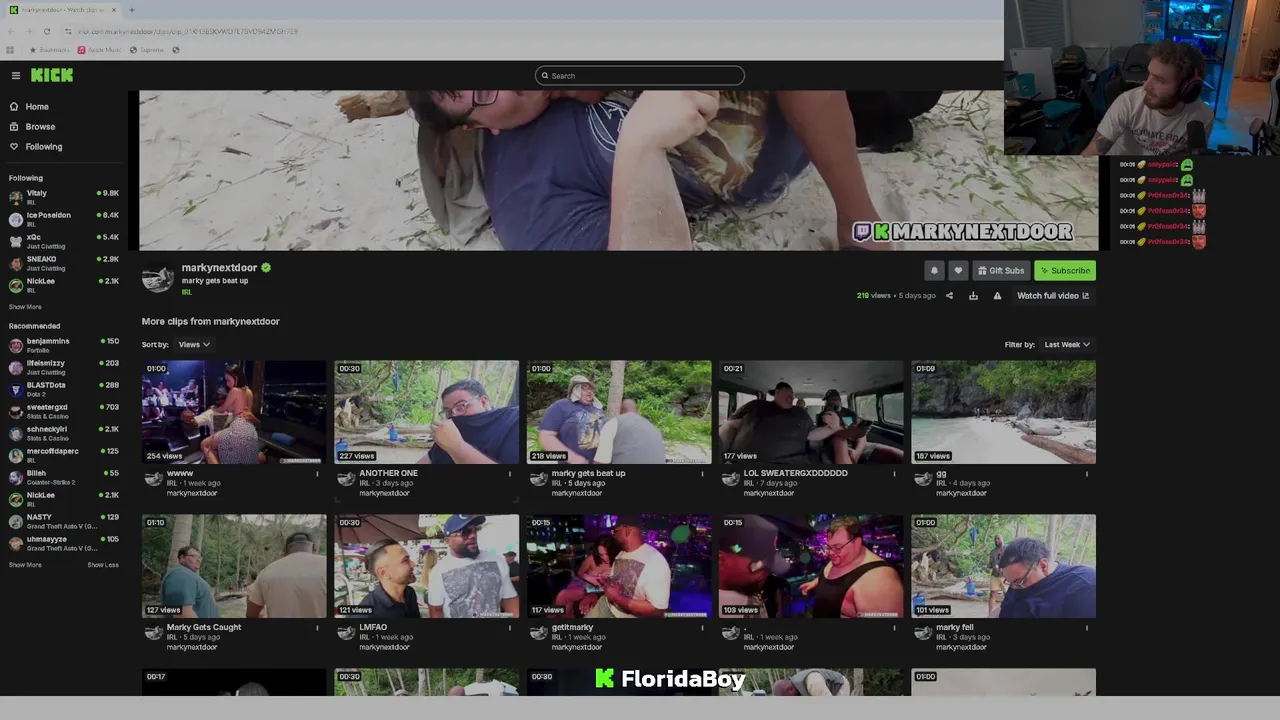Go to Home in sidebar
Image resolution: width=1280 pixels, height=720 pixels.
(29, 106)
